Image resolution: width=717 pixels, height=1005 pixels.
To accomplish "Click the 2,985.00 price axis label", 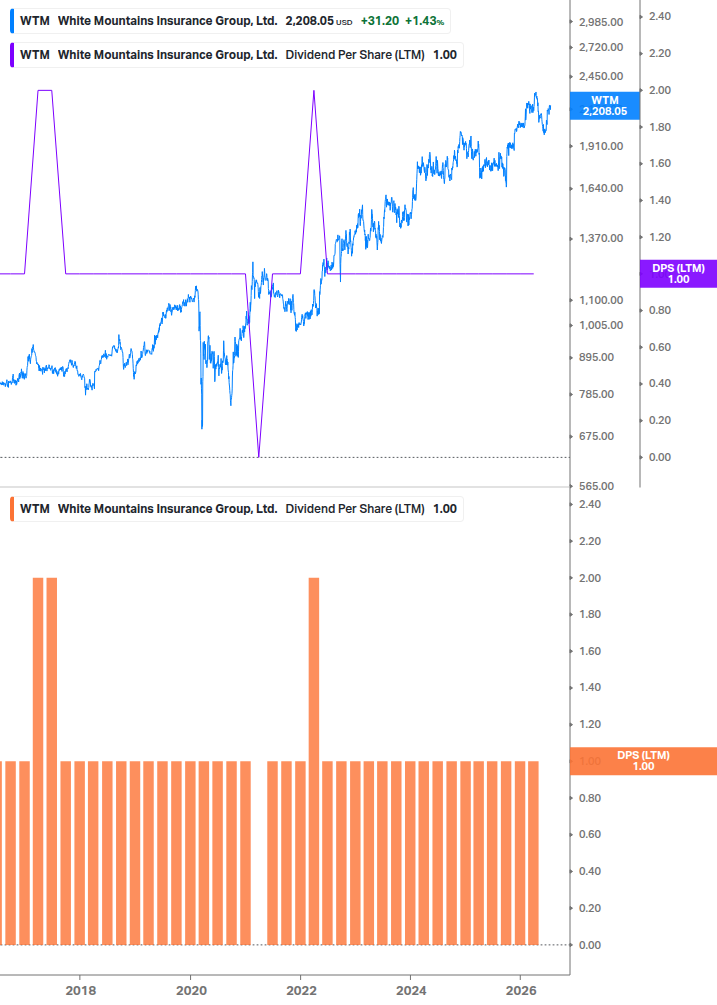I will tap(601, 22).
